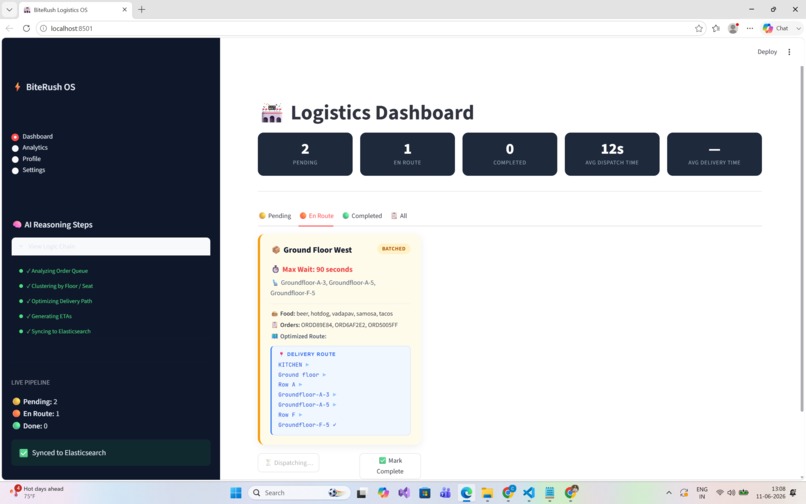Screen dimensions: 806x504
Task: Click the BiteRush OS lightning bolt icon
Action: (x=17, y=87)
